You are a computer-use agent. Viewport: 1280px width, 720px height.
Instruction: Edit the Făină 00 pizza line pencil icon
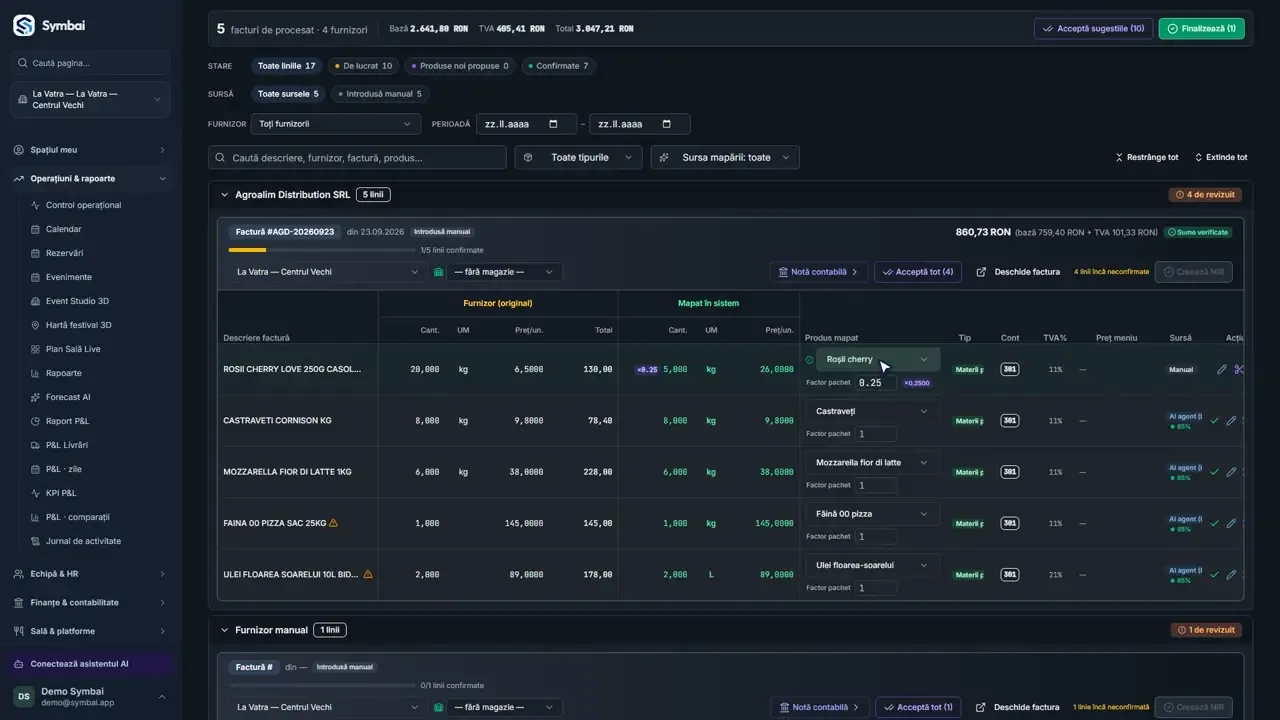pos(1231,523)
